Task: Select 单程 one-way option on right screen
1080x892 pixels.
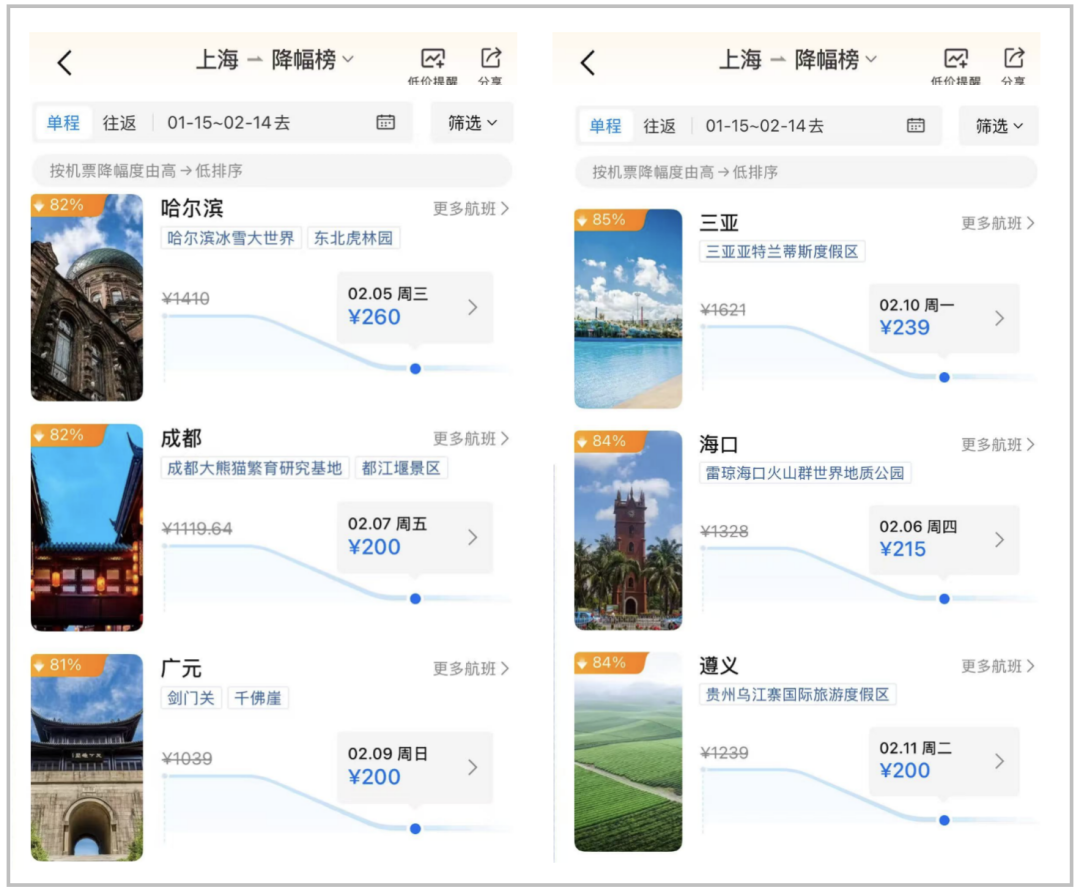Action: tap(605, 125)
